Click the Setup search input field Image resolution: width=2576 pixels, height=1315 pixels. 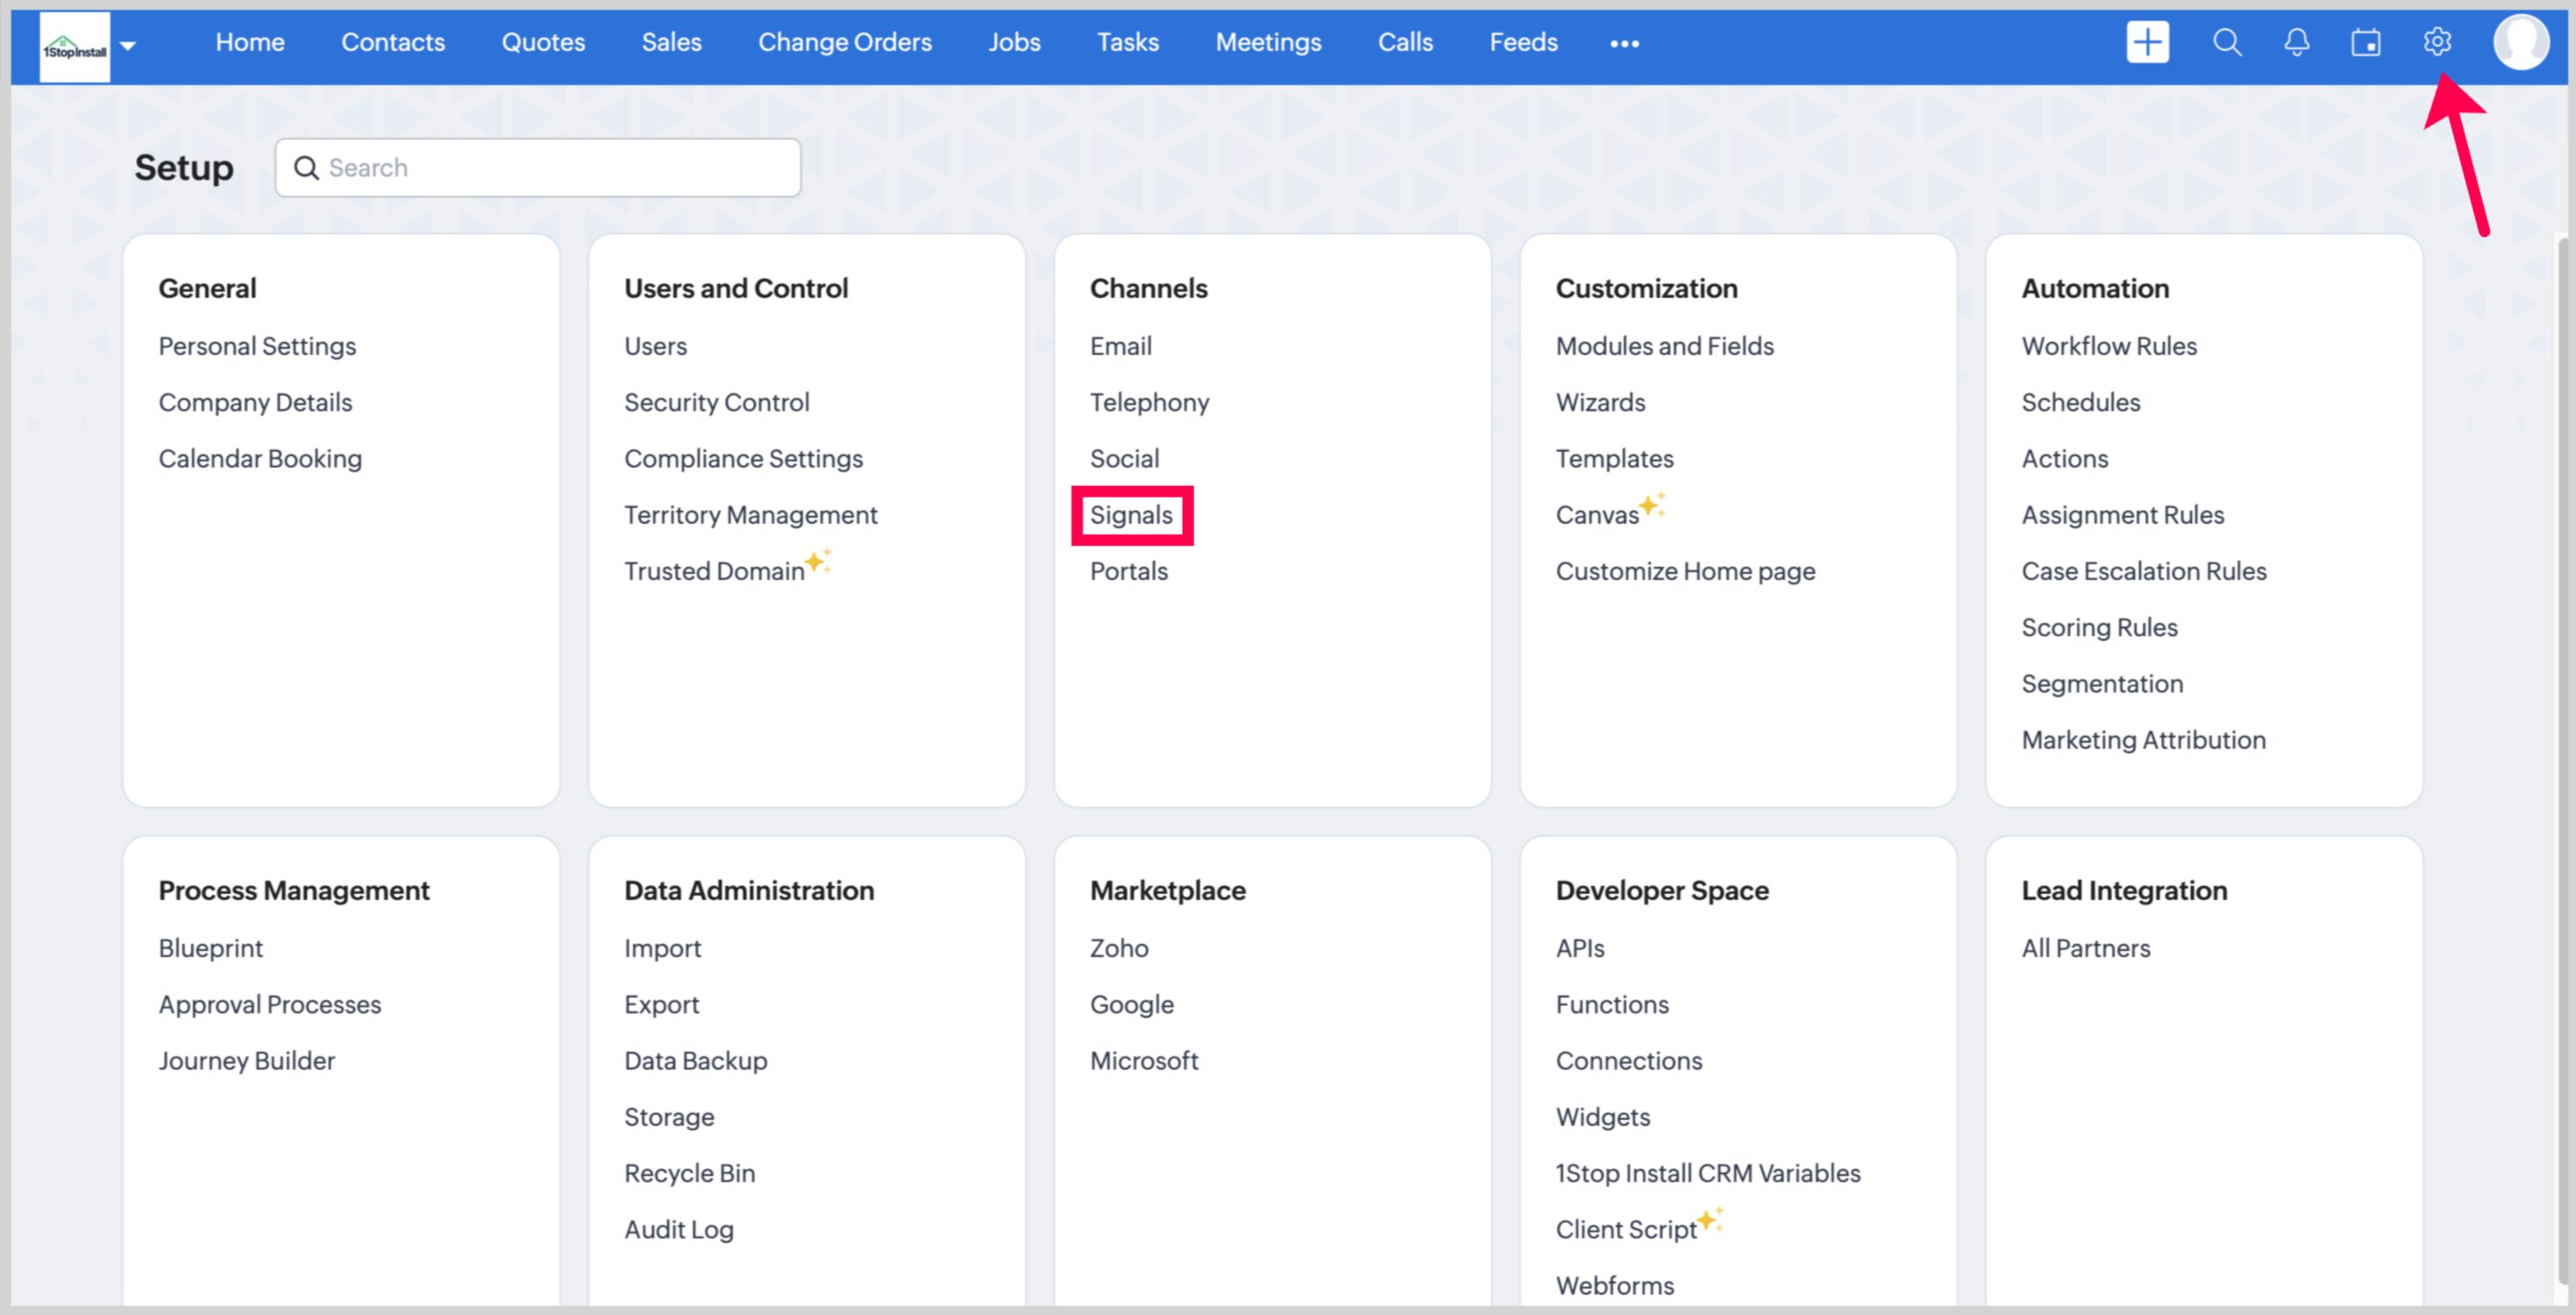coord(560,168)
